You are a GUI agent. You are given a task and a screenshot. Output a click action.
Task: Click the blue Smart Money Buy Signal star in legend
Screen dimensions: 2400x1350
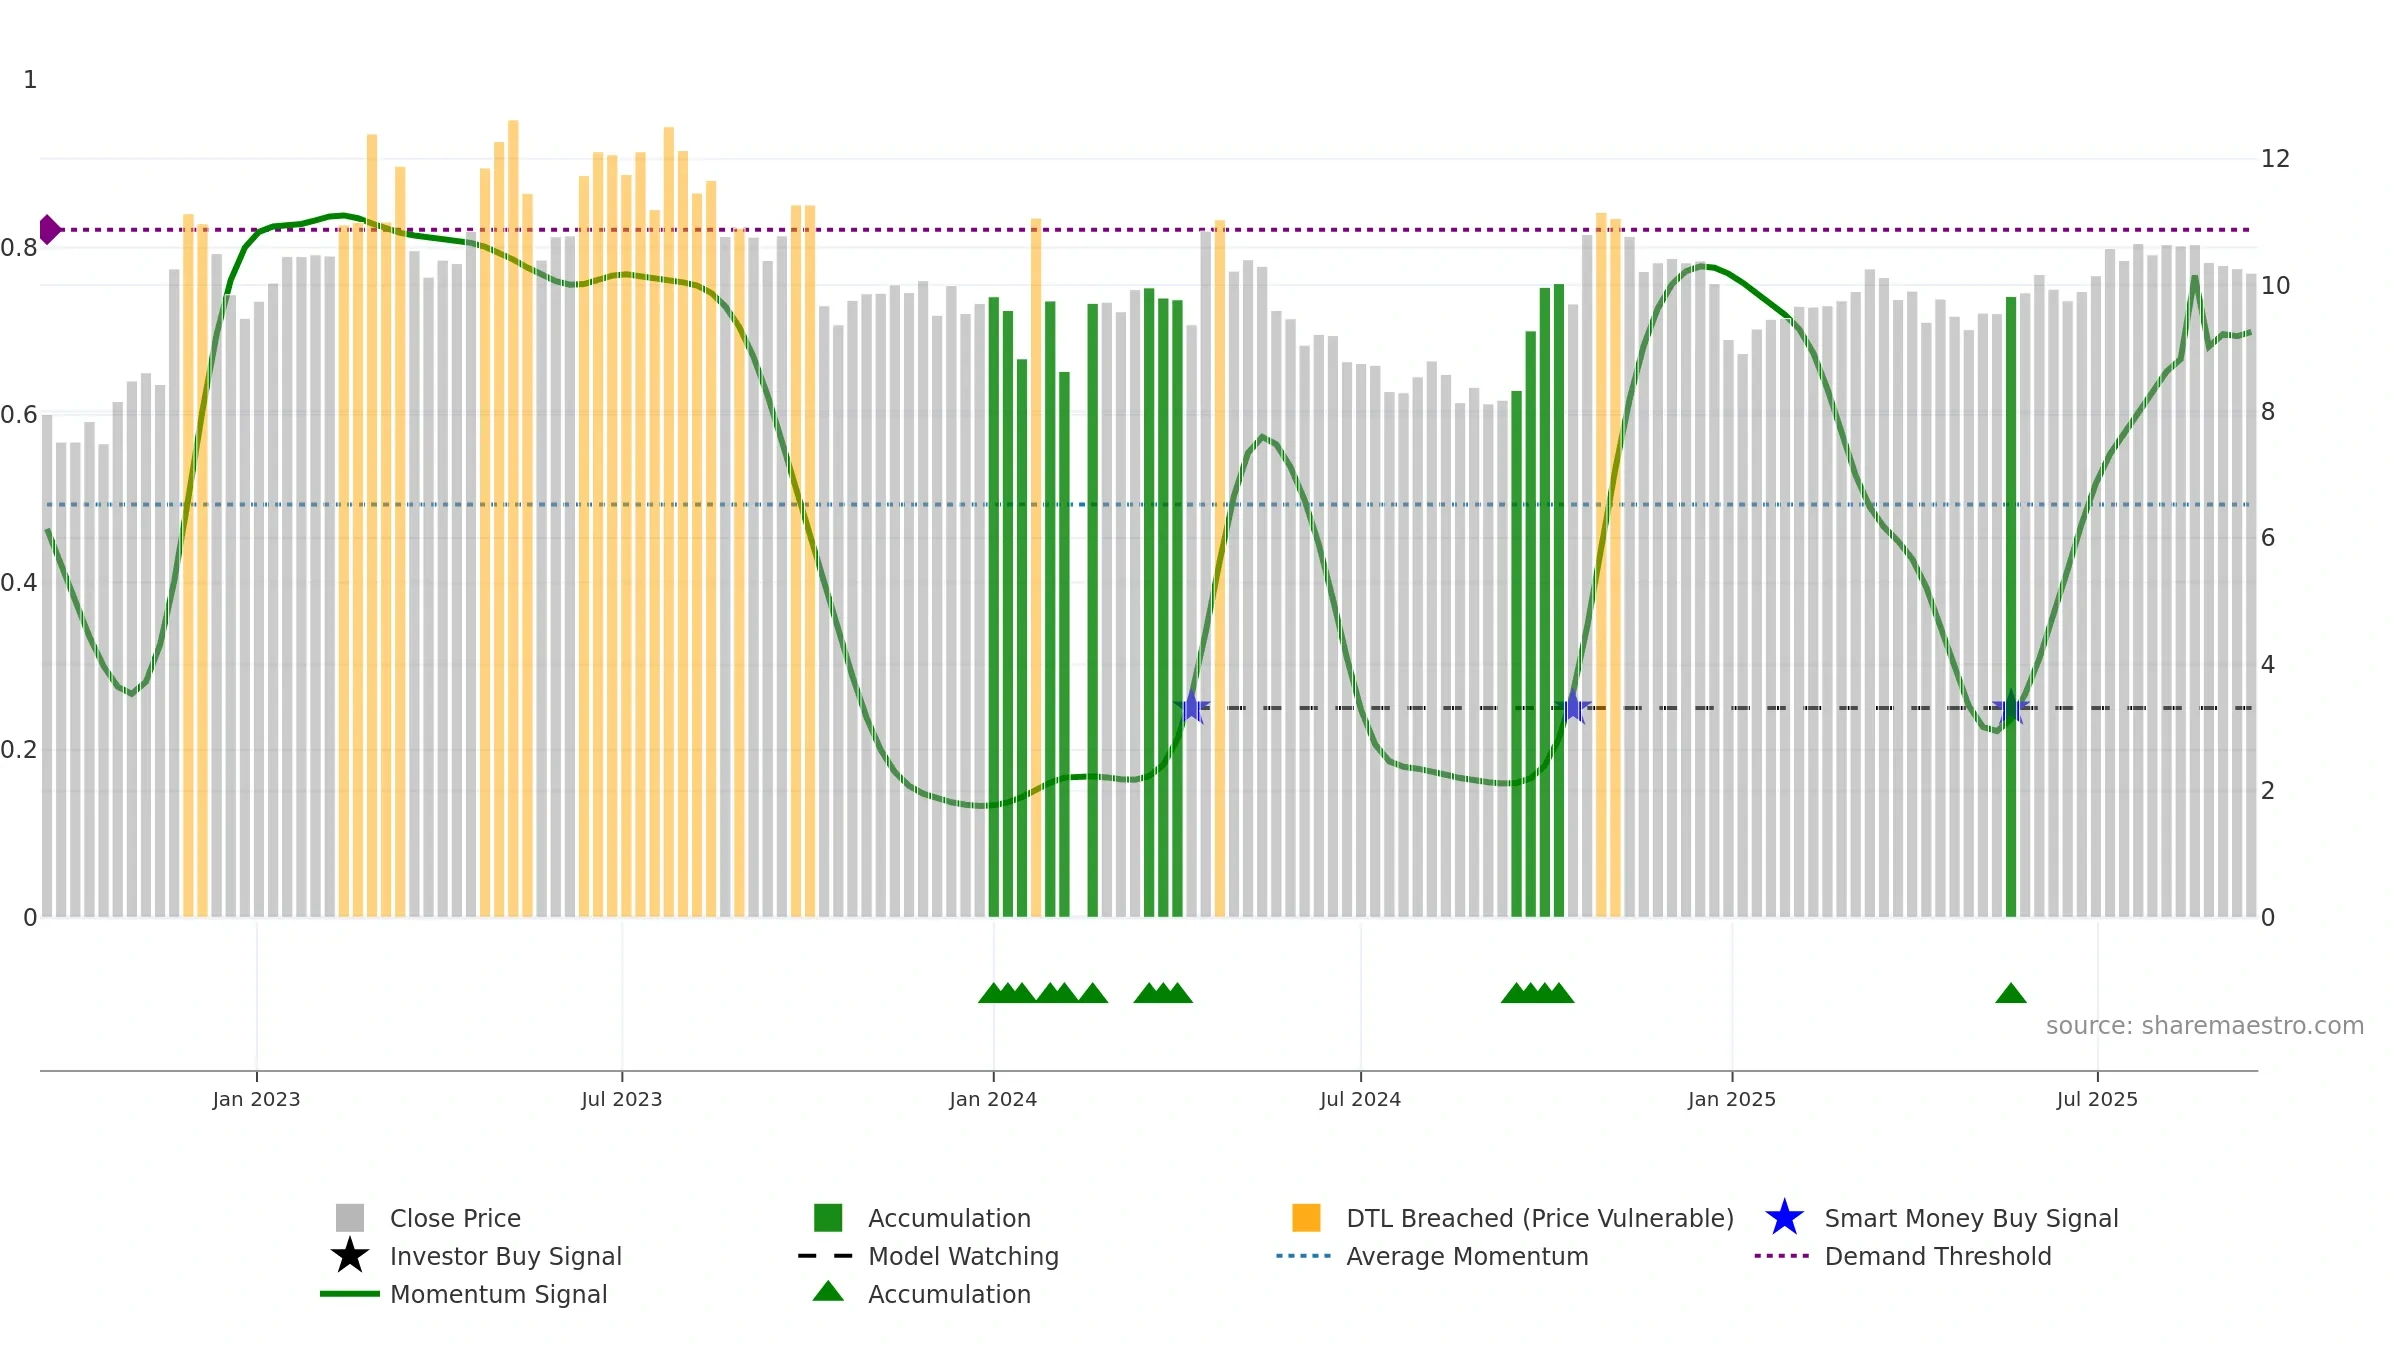coord(1784,1218)
